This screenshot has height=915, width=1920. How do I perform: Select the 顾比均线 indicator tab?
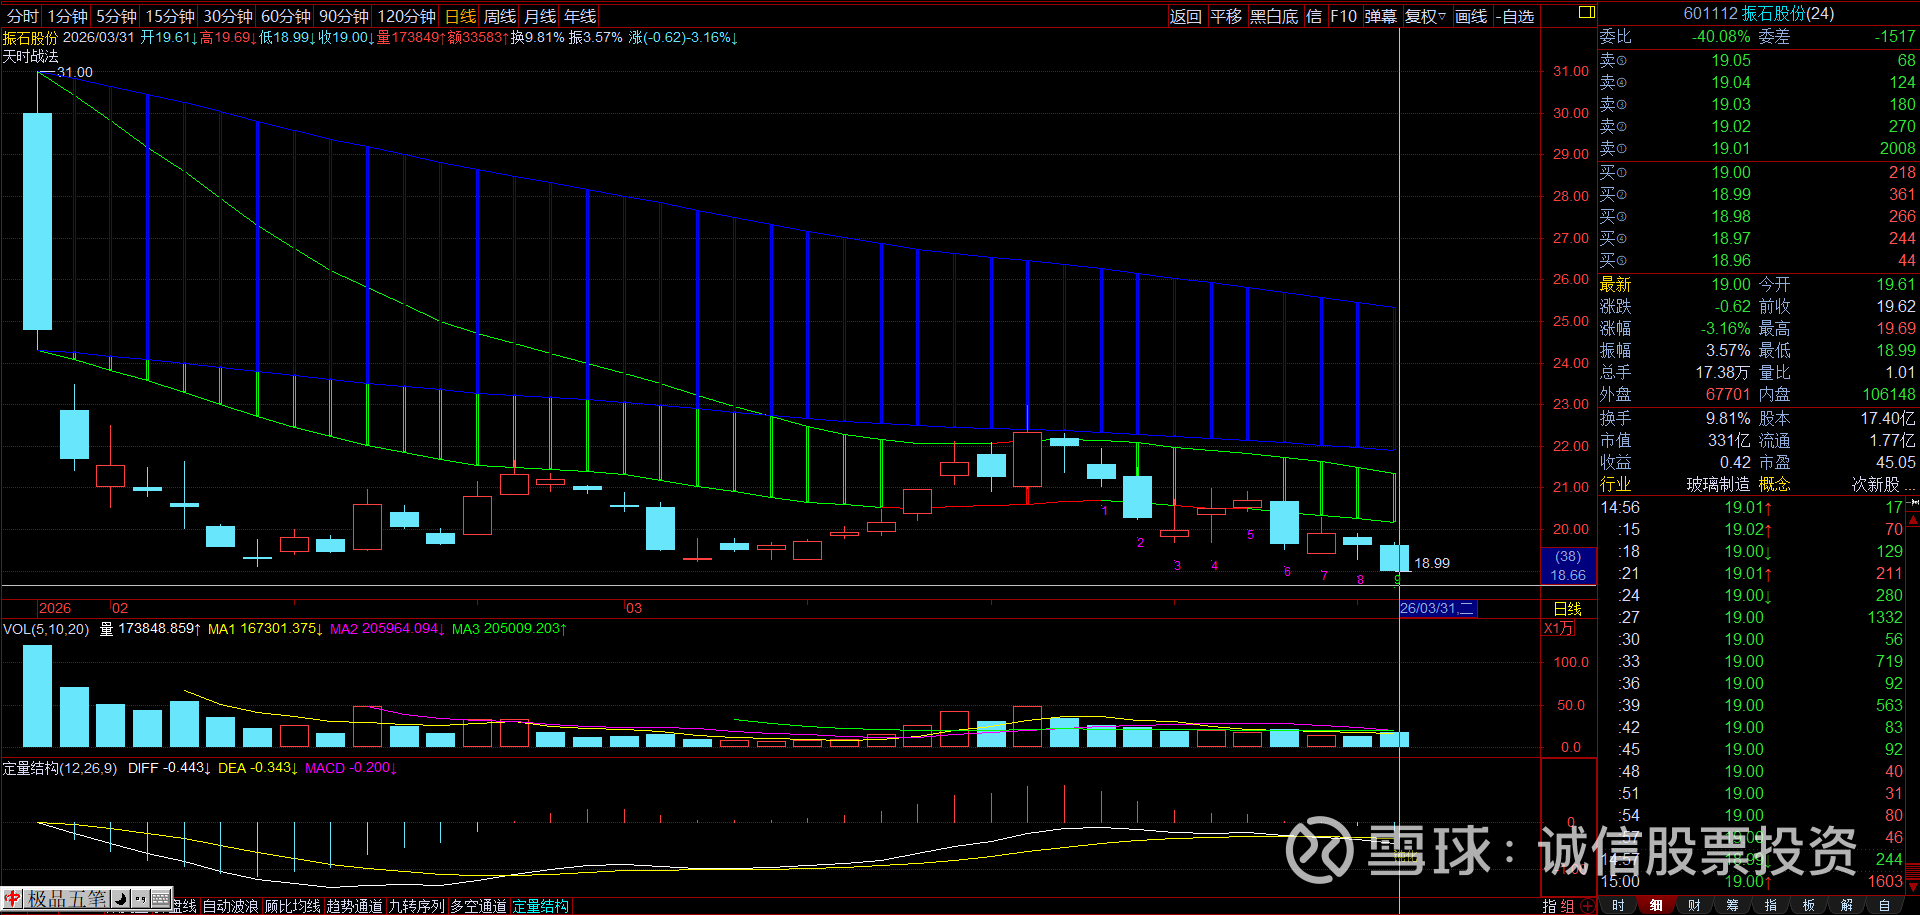click(292, 906)
